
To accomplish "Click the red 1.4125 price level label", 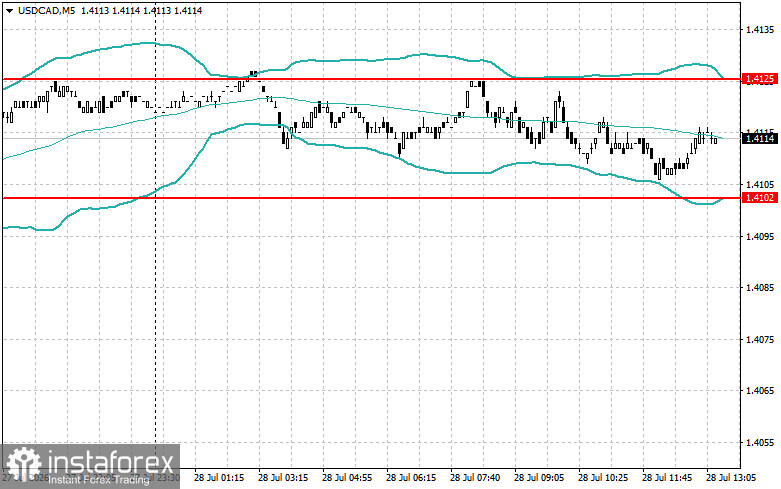I will pos(760,79).
